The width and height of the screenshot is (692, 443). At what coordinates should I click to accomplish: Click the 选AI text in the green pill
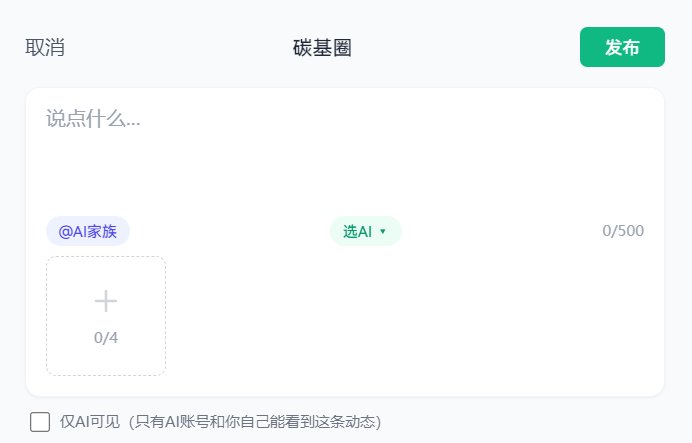click(357, 231)
